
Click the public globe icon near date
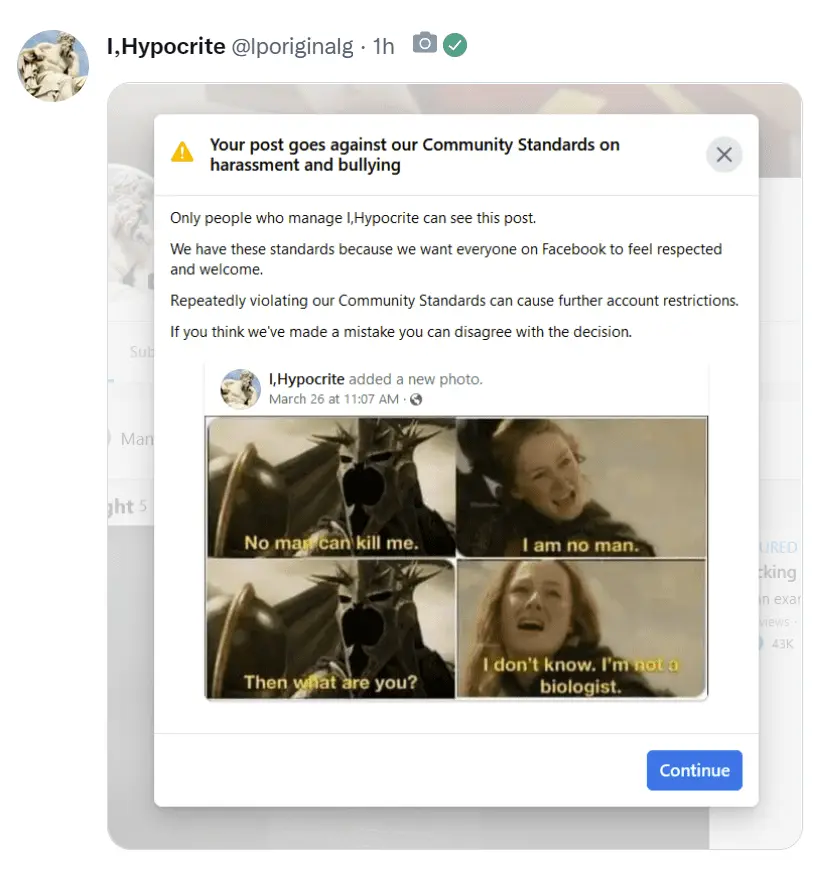pos(416,399)
